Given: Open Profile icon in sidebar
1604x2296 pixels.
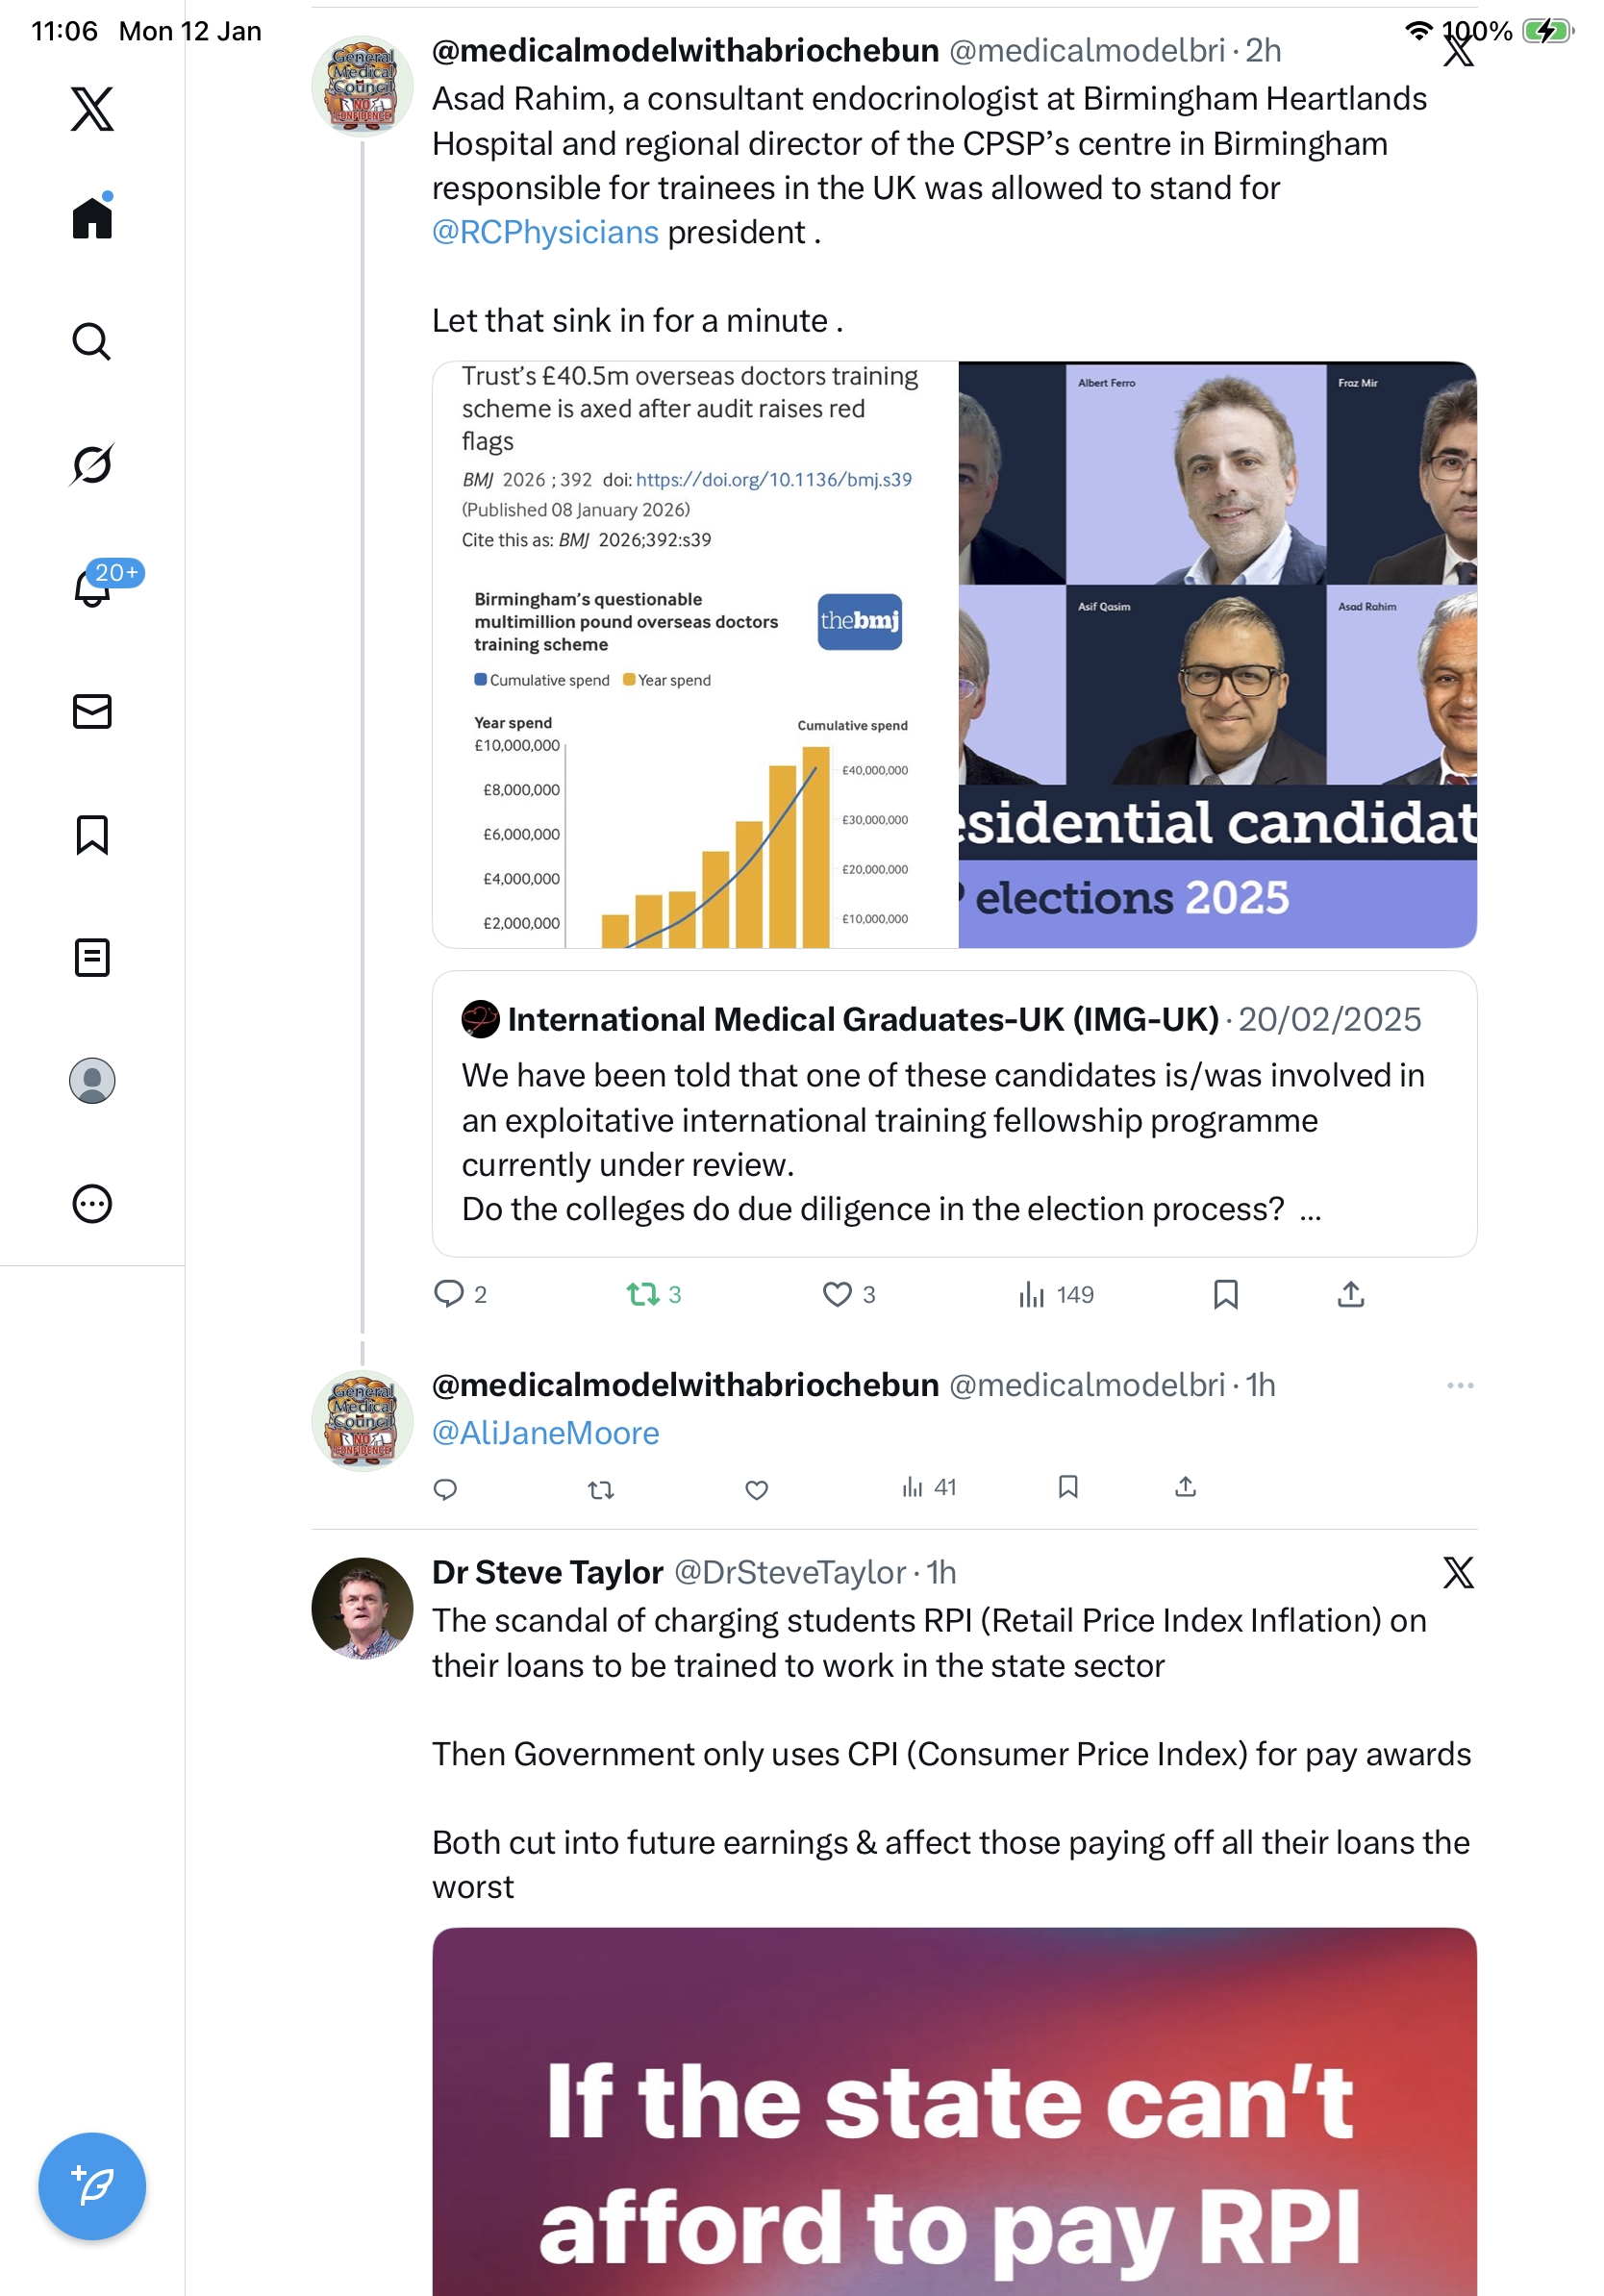Looking at the screenshot, I should [92, 1081].
